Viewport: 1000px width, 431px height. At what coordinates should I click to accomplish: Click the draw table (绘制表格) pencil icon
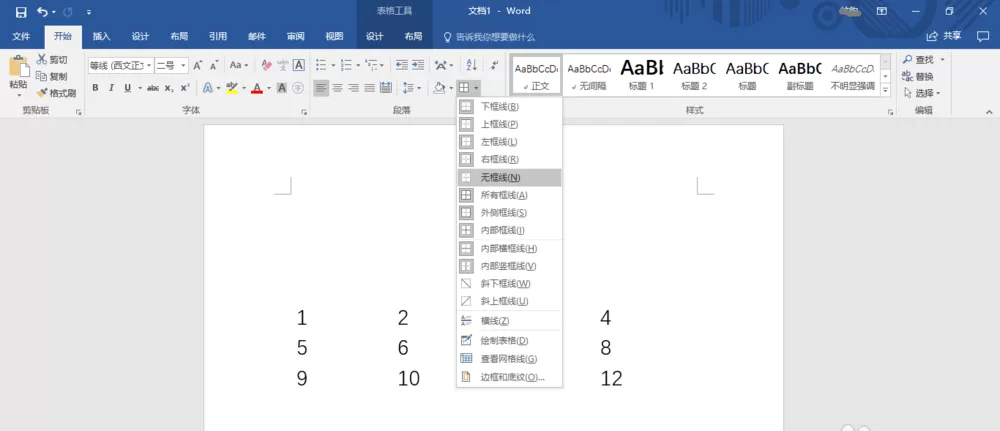pos(466,340)
